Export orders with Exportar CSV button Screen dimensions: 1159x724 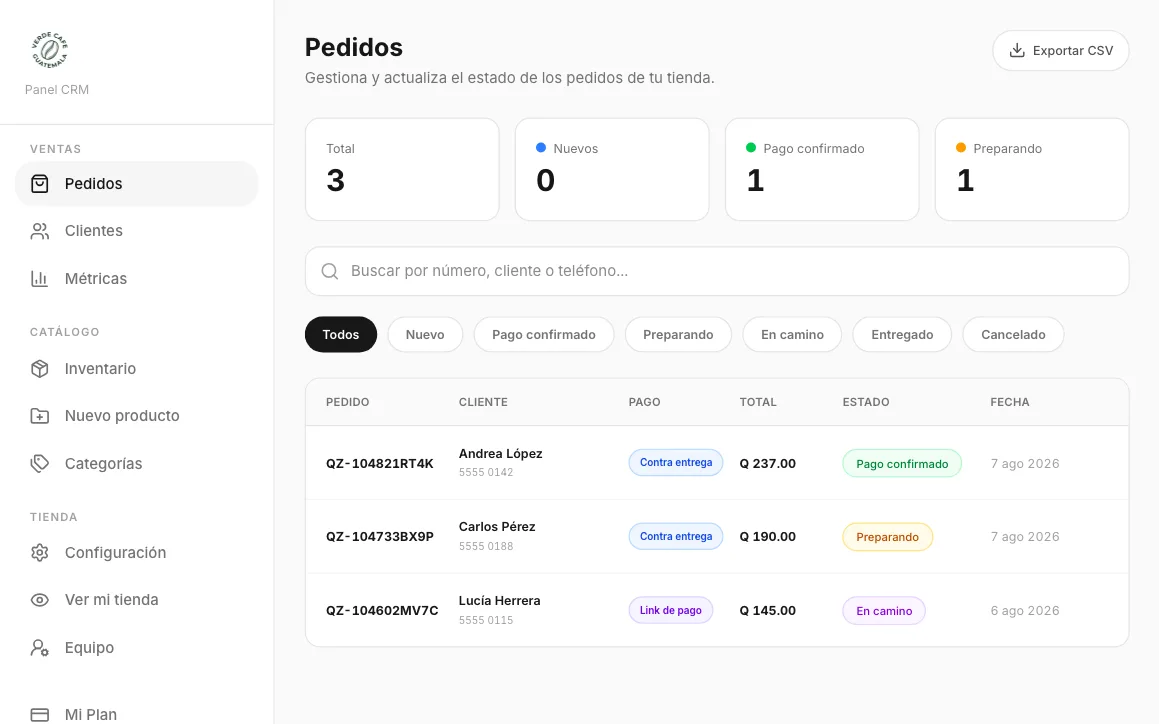[1061, 50]
